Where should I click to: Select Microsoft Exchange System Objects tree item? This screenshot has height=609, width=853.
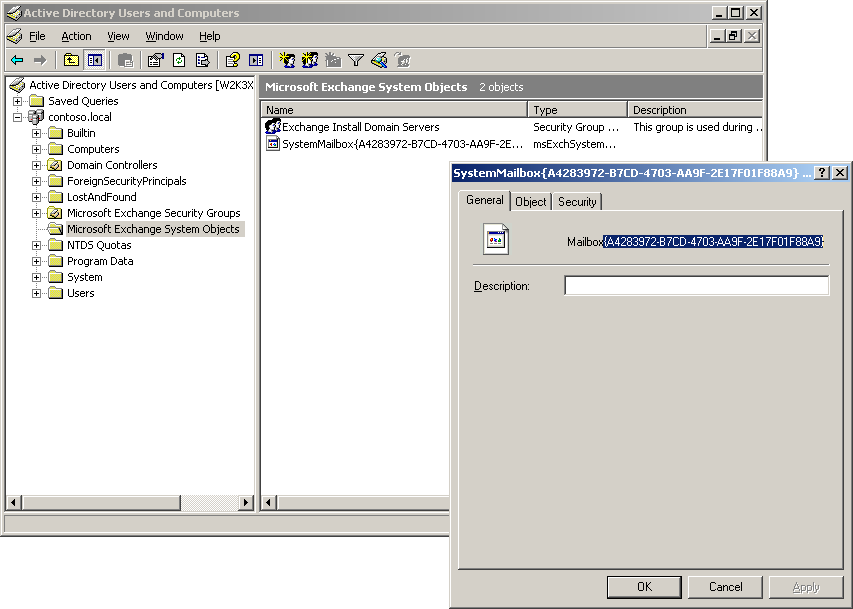point(153,229)
